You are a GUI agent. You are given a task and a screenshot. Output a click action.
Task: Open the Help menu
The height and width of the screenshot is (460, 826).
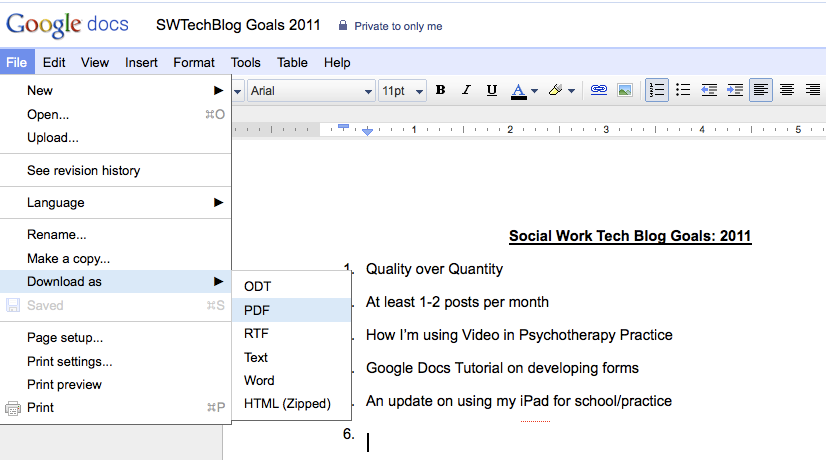click(337, 62)
